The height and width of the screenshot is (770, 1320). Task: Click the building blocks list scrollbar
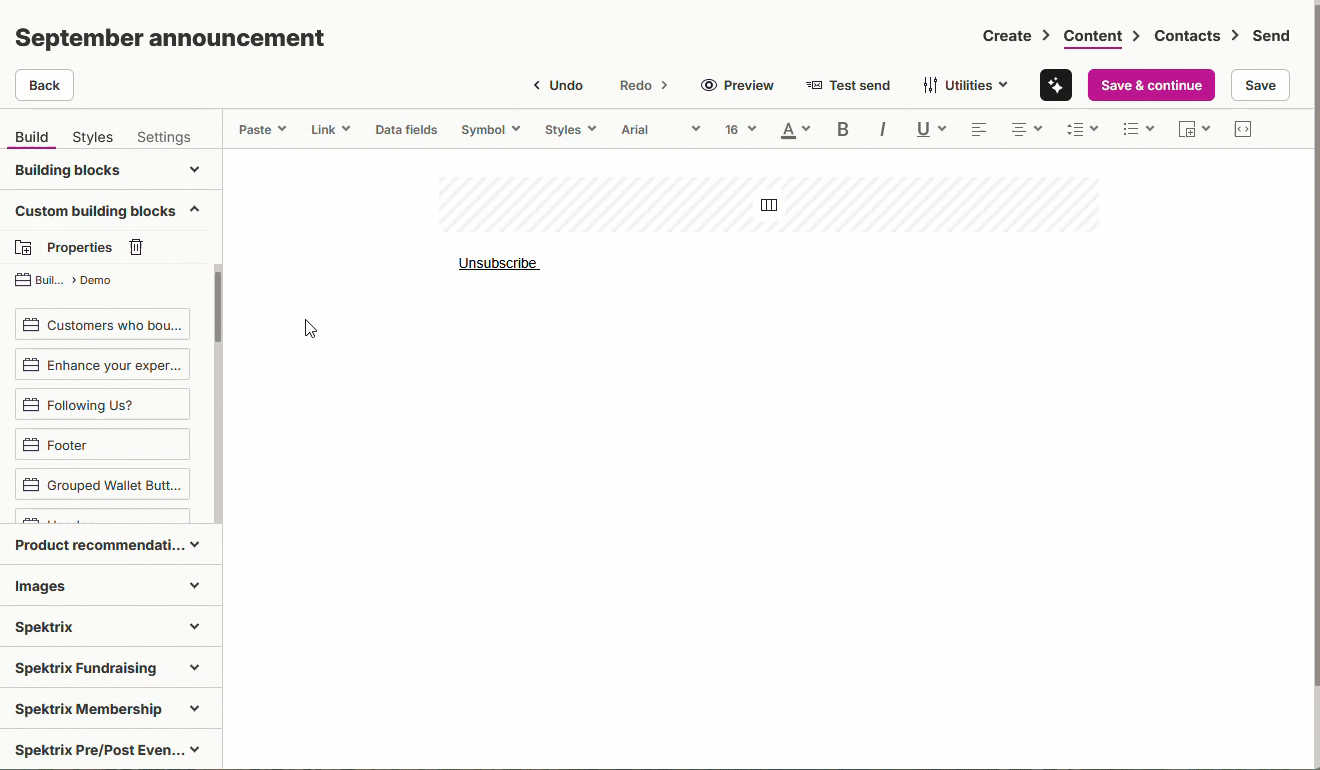218,306
